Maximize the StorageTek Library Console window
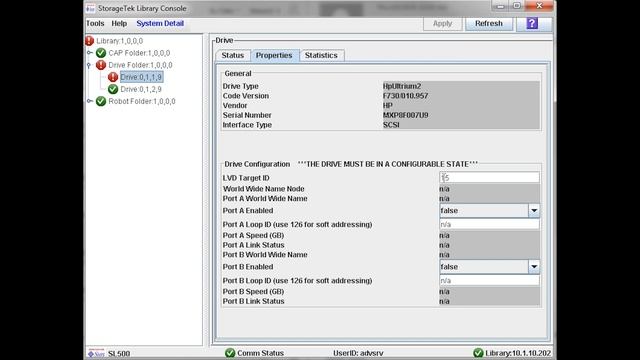 pos(517,6)
